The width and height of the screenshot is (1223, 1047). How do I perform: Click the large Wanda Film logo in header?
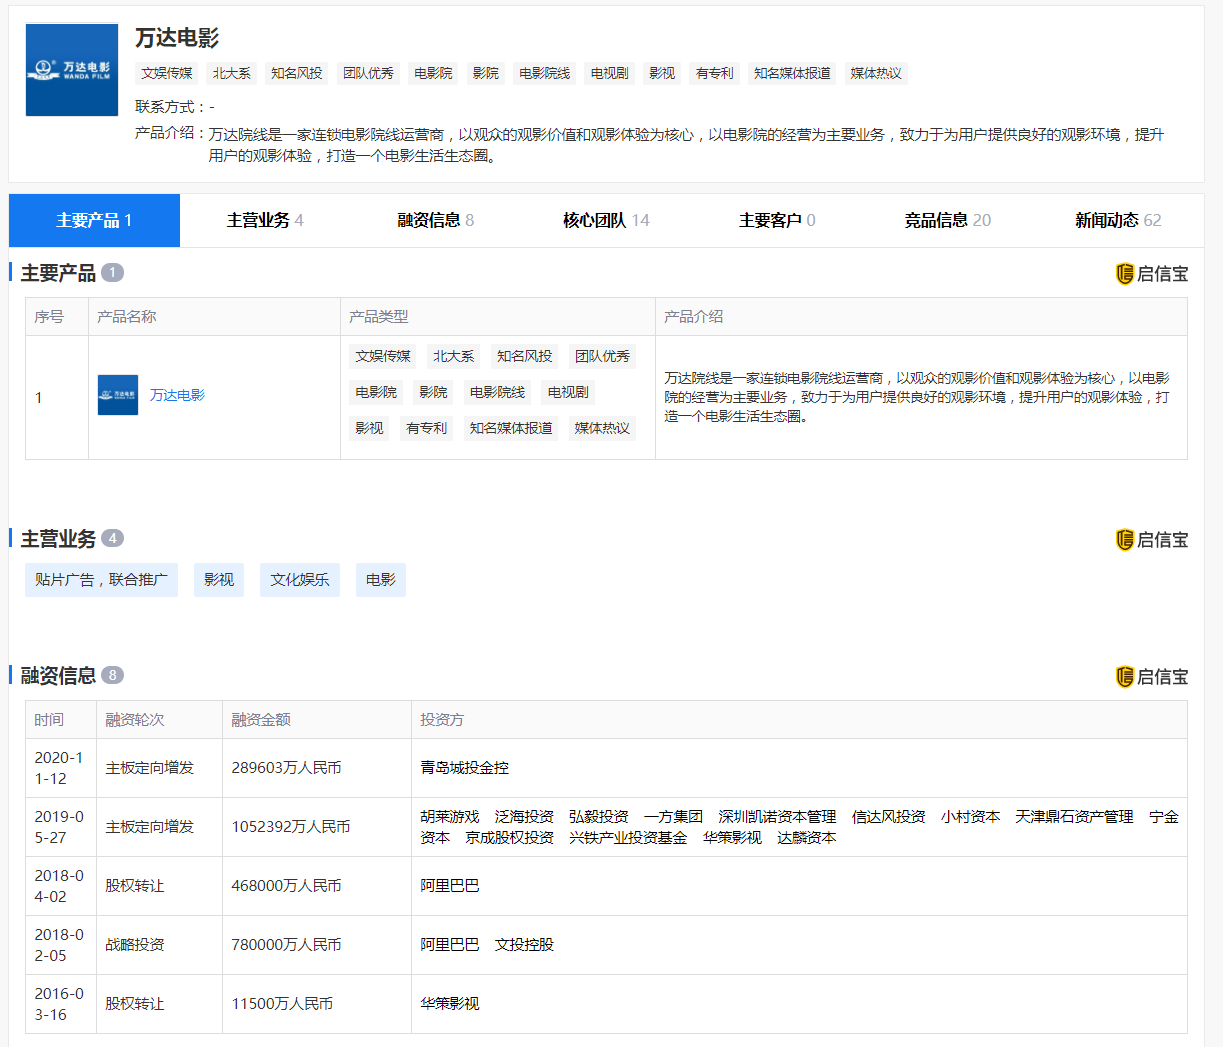pyautogui.click(x=72, y=70)
